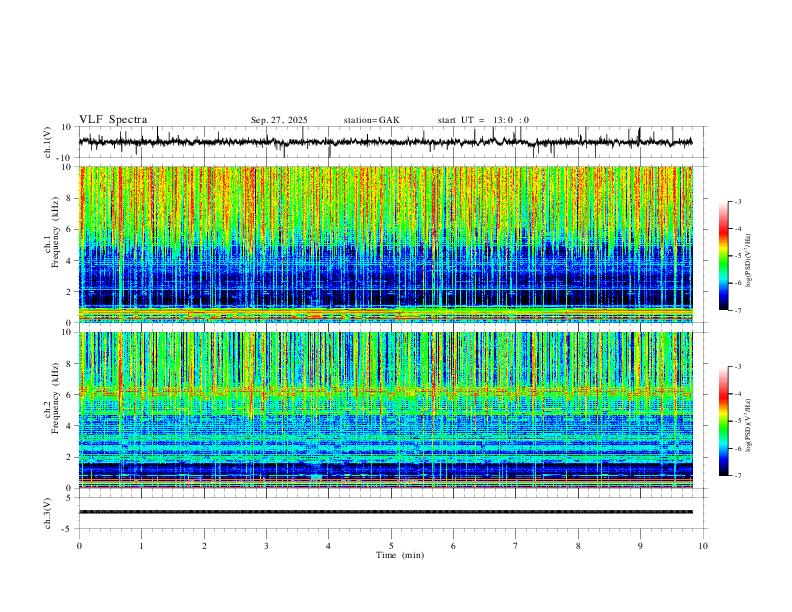Screen dimensions: 792x612
Task: Click the time axis tick label "5"
Action: coord(391,546)
